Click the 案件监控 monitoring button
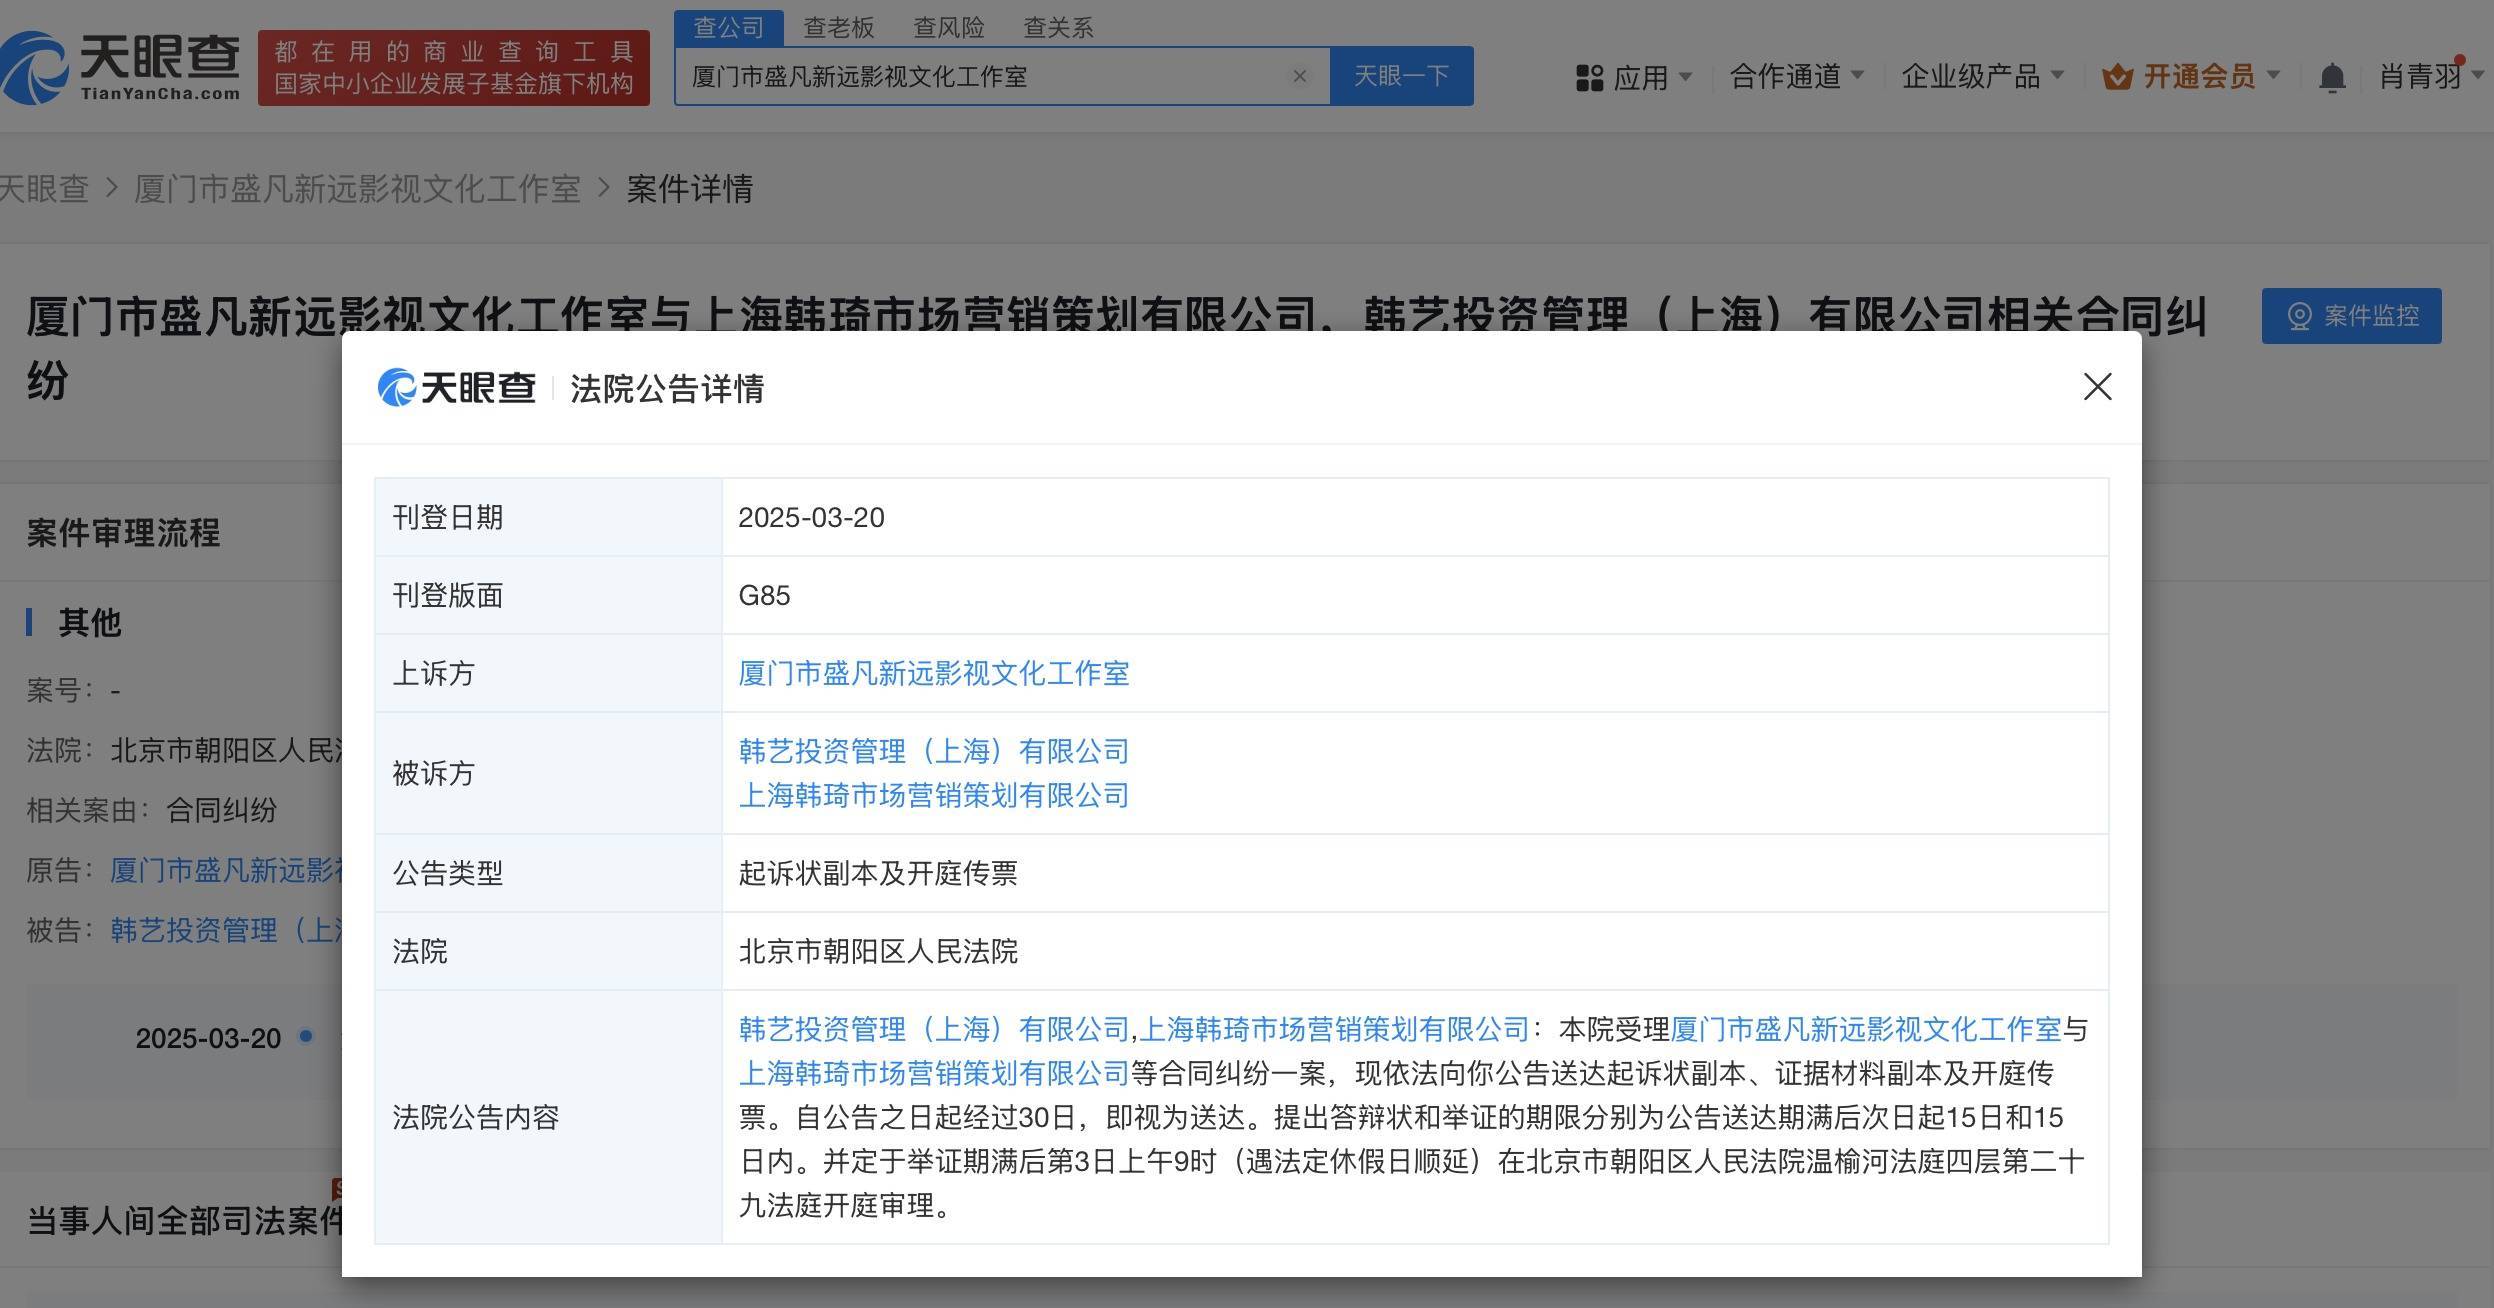The width and height of the screenshot is (2494, 1308). [2351, 316]
